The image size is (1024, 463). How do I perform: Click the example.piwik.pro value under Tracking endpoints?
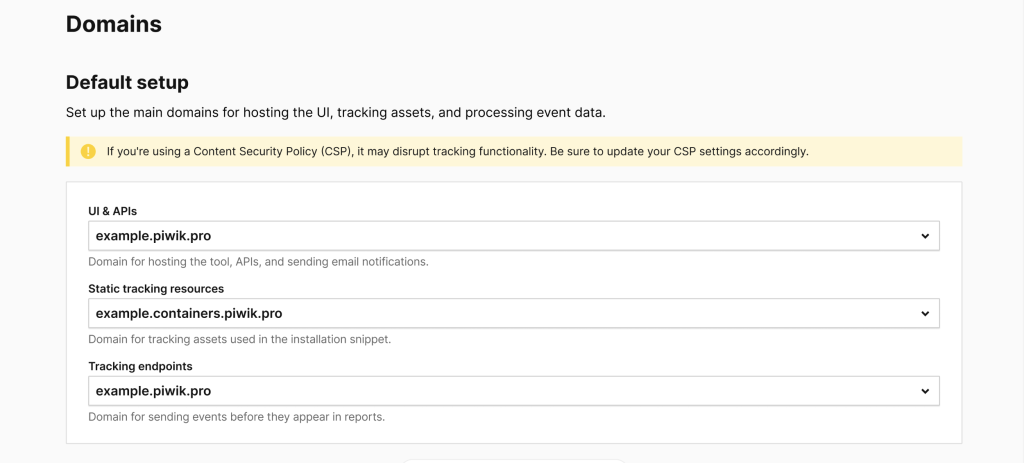tap(153, 391)
